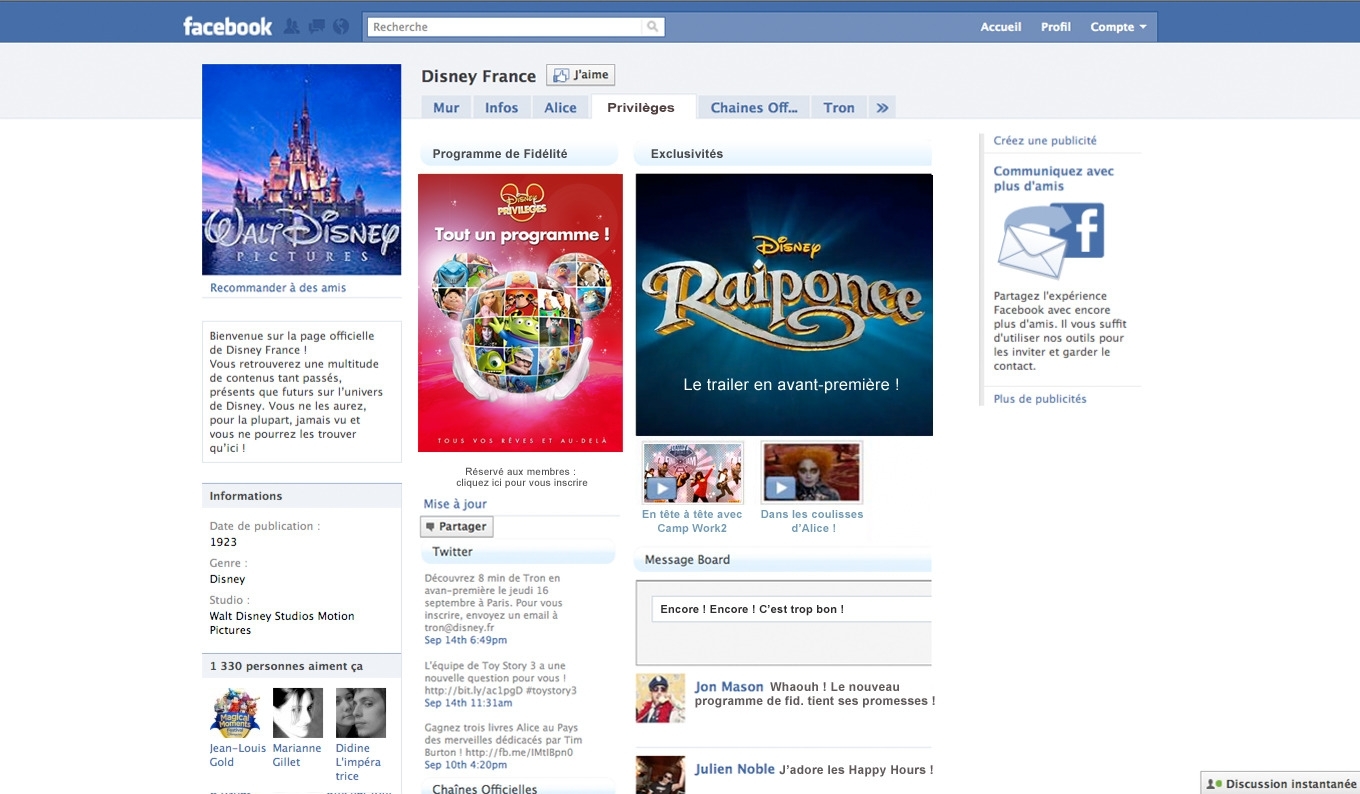Click the Partager button
This screenshot has width=1360, height=794.
pyautogui.click(x=457, y=527)
